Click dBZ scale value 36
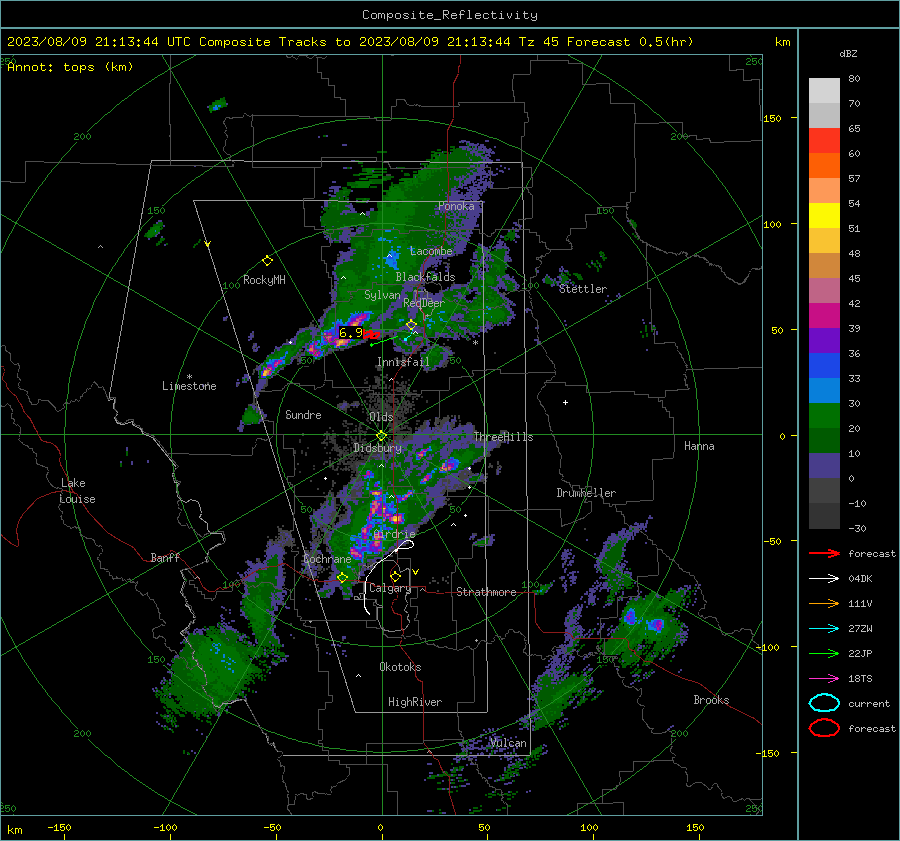900x841 pixels. (x=854, y=353)
